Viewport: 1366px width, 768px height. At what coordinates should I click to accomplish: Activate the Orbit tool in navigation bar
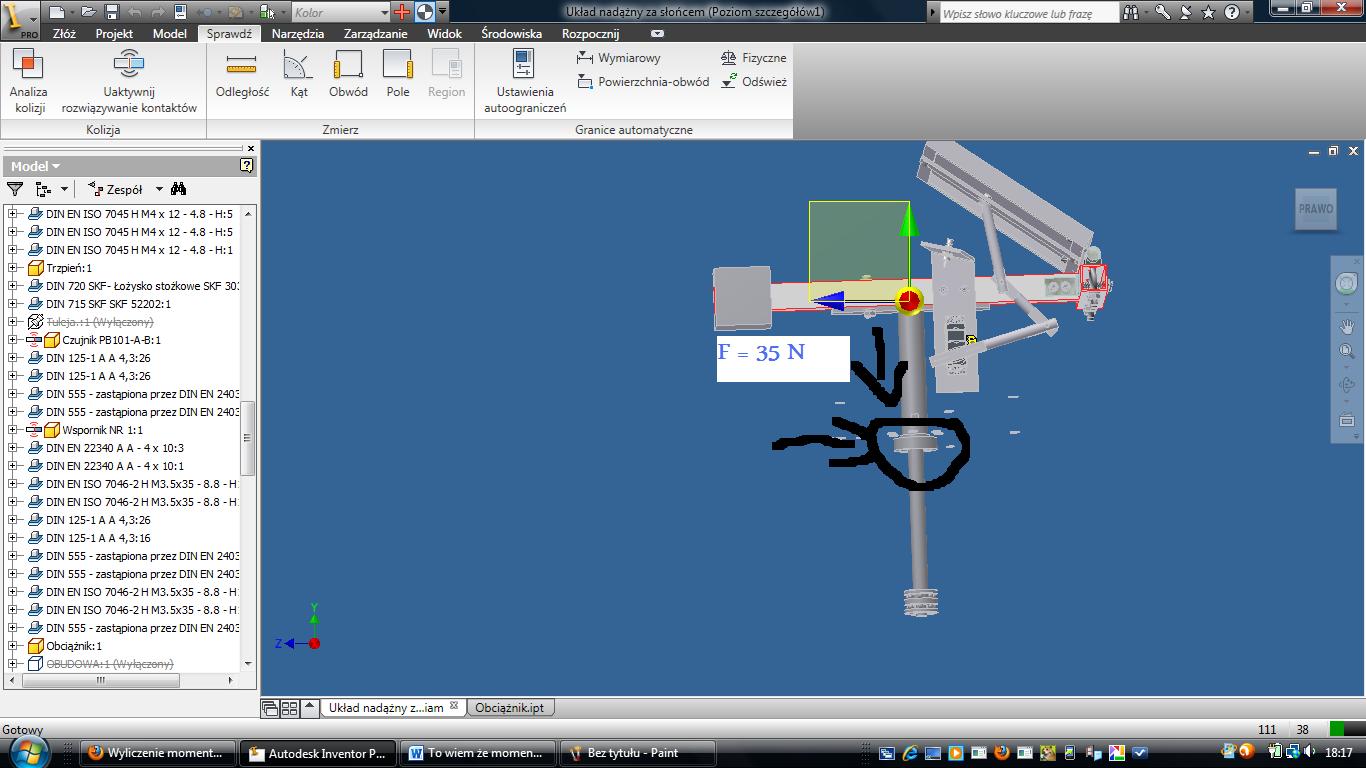pos(1347,385)
